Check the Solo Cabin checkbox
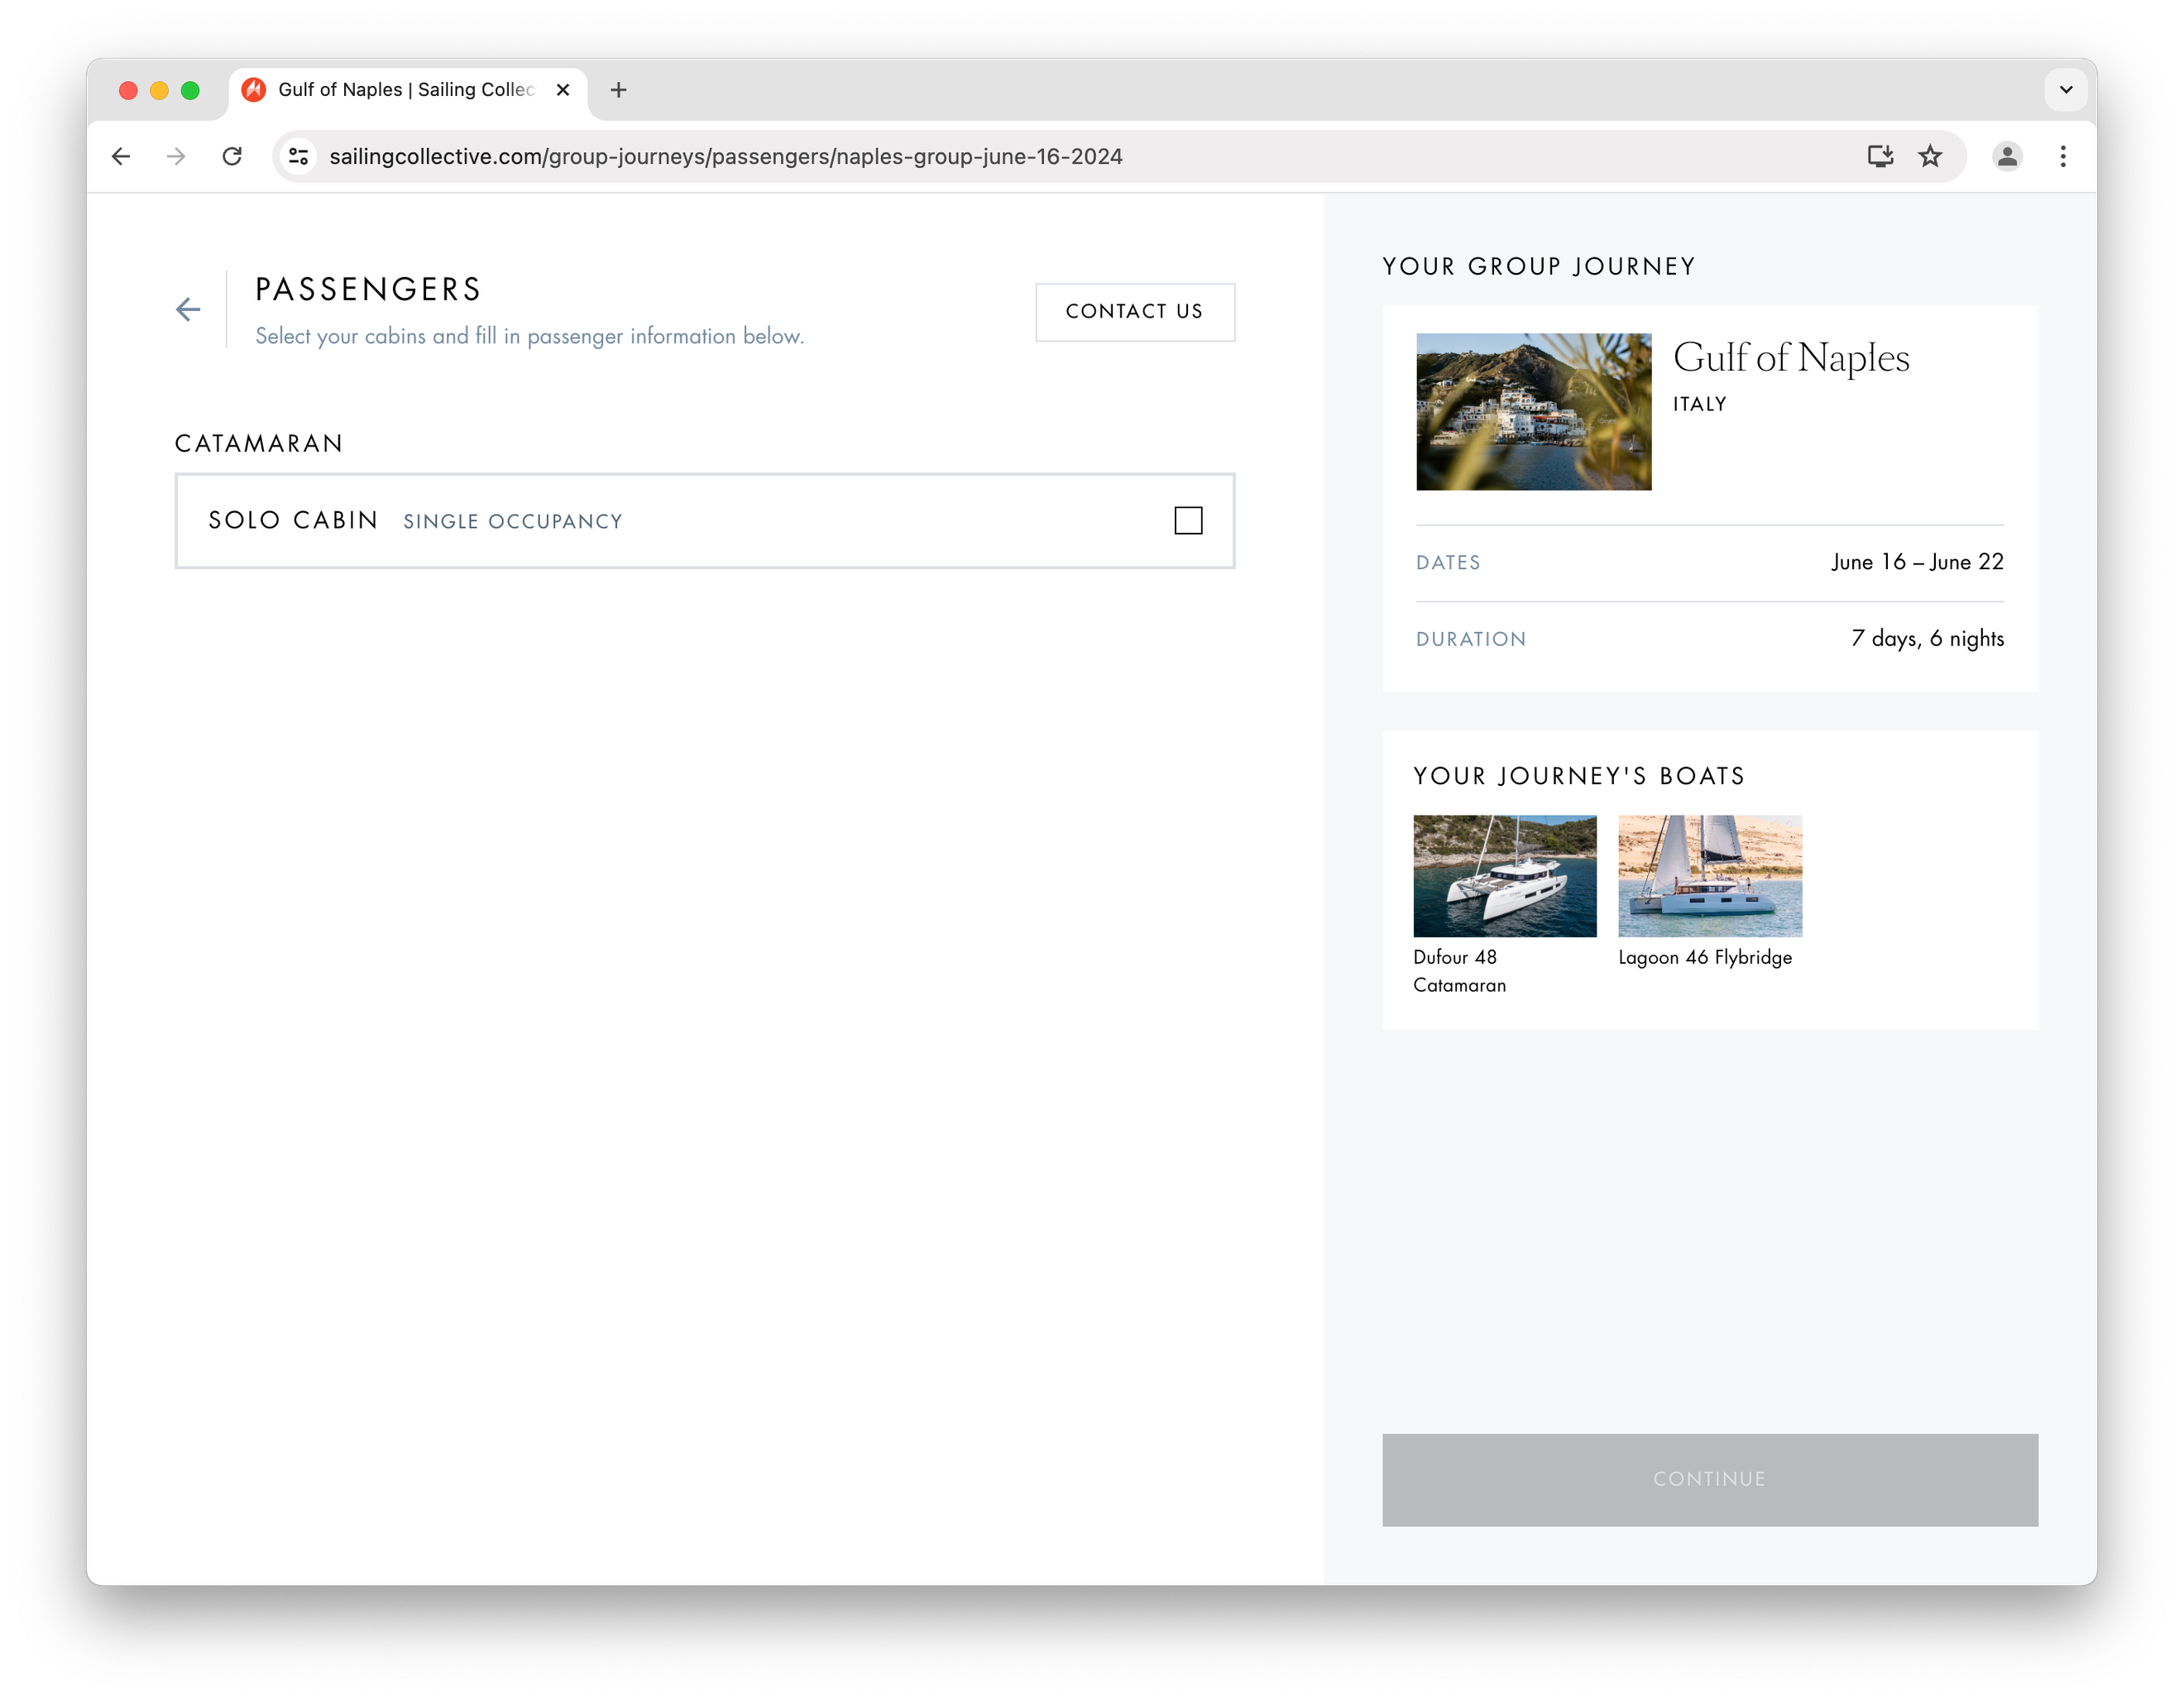This screenshot has width=2184, height=1700. pos(1188,521)
